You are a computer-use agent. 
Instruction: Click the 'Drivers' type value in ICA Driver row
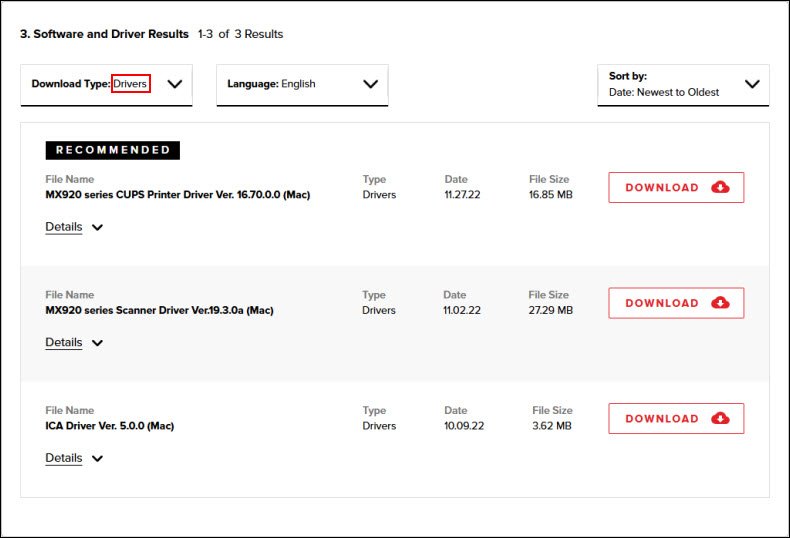pos(379,426)
